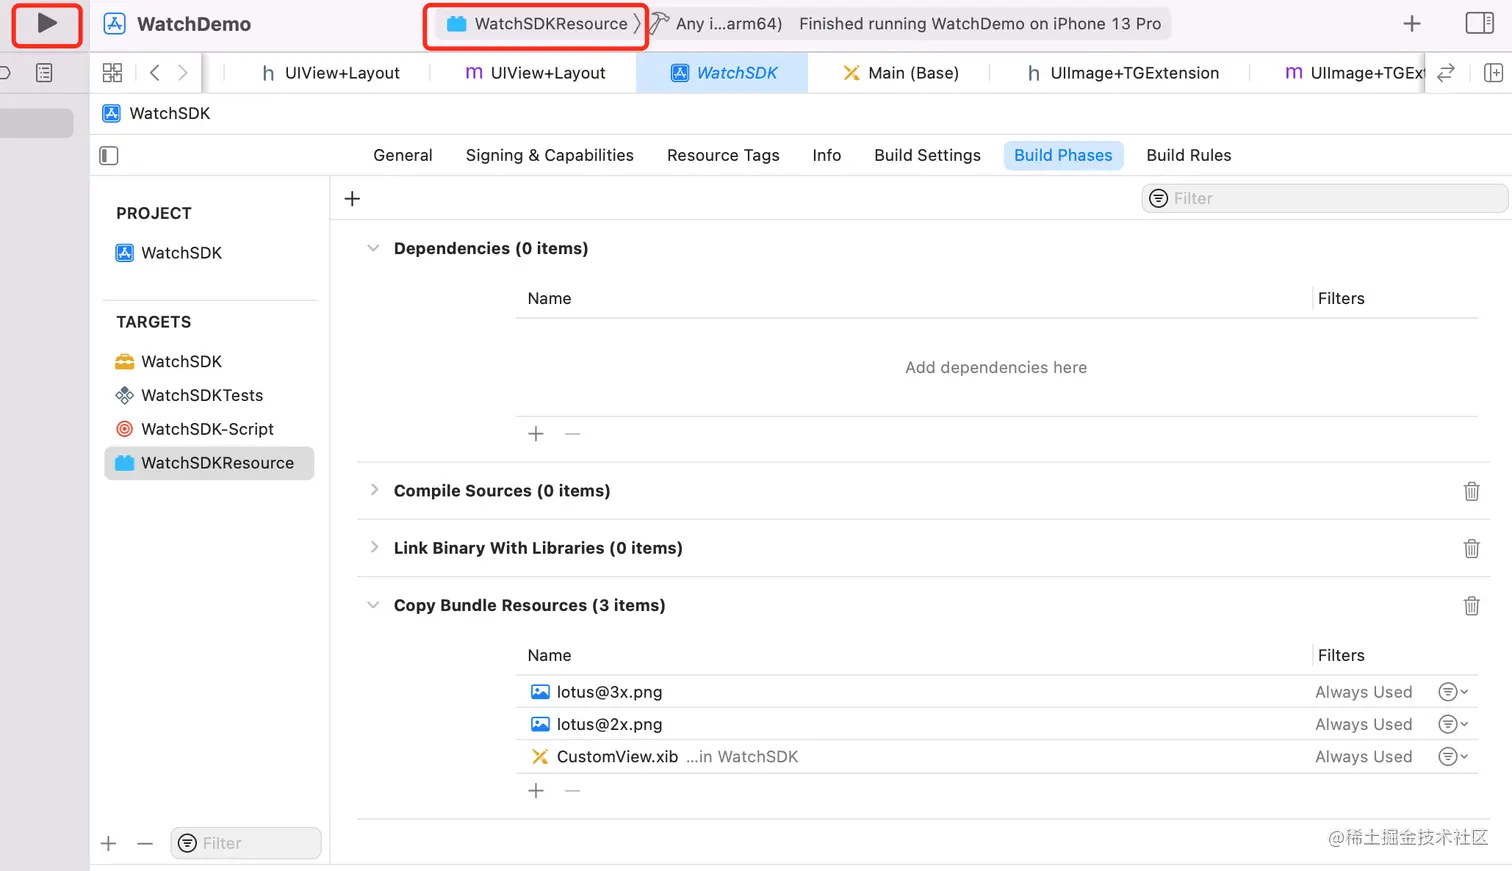Click the minus button under Copy Bundle Resources
The height and width of the screenshot is (871, 1512).
pos(572,791)
